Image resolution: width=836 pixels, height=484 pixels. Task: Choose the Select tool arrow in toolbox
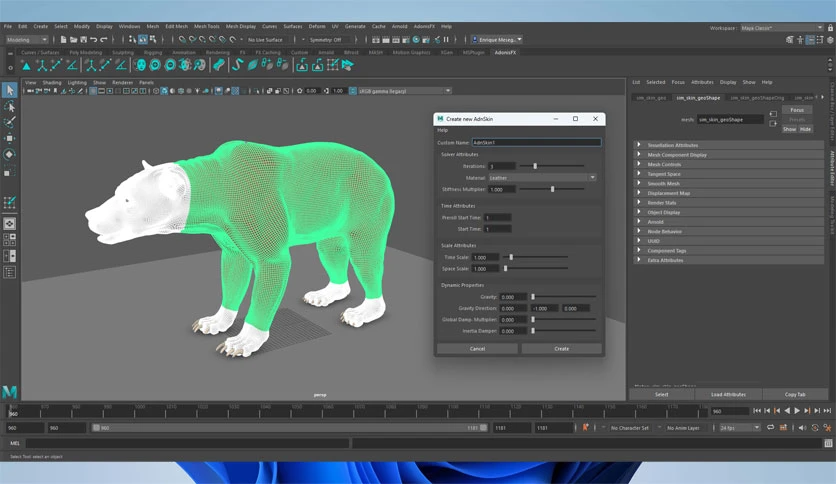coord(10,90)
